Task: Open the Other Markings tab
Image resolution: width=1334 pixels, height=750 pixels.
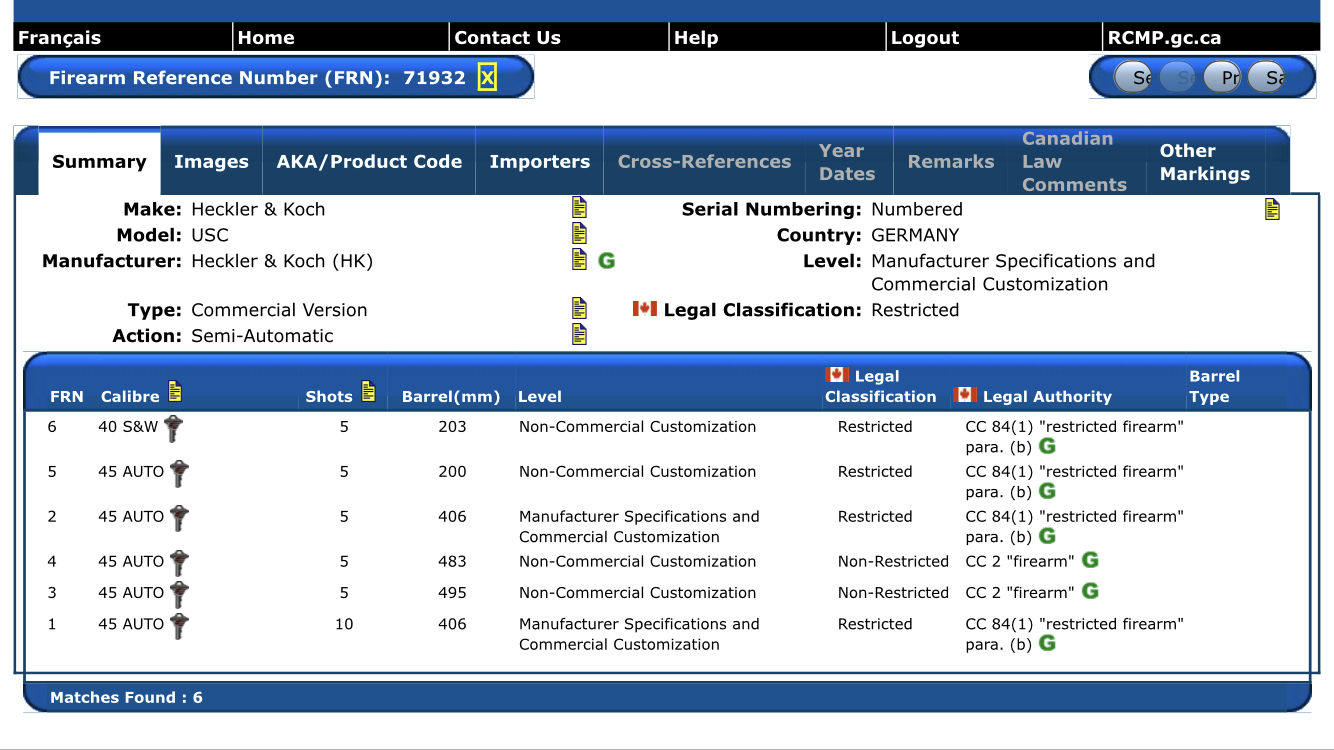Action: 1204,162
